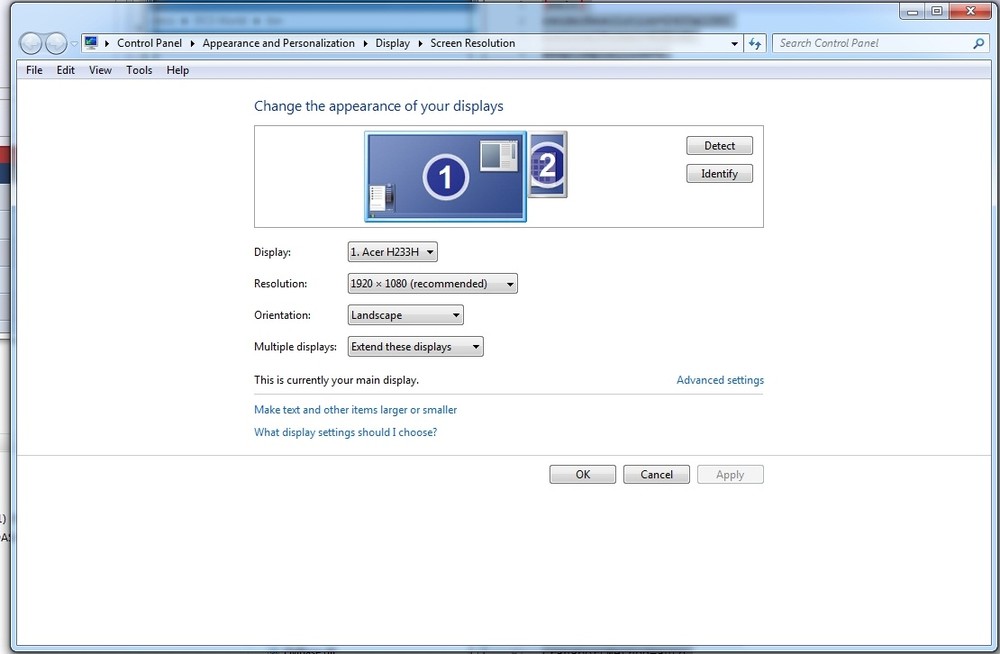This screenshot has height=654, width=1000.
Task: Expand the chevron after Control Panel breadcrumb
Action: tap(192, 43)
